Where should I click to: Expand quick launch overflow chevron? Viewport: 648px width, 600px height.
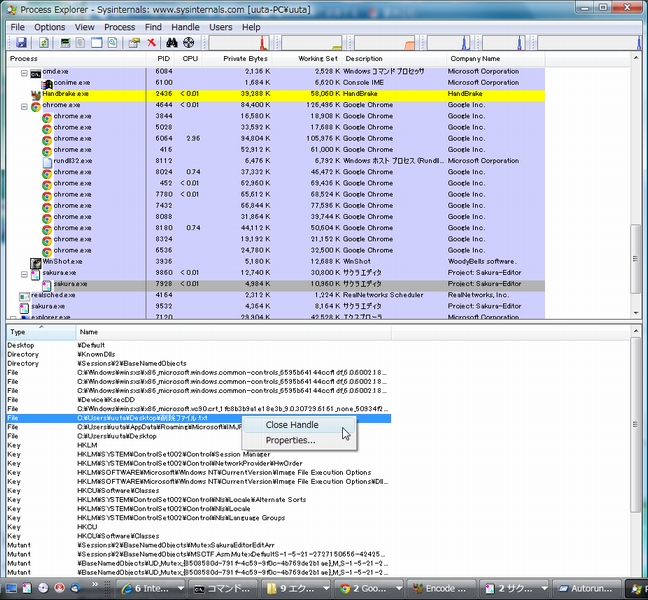95,584
